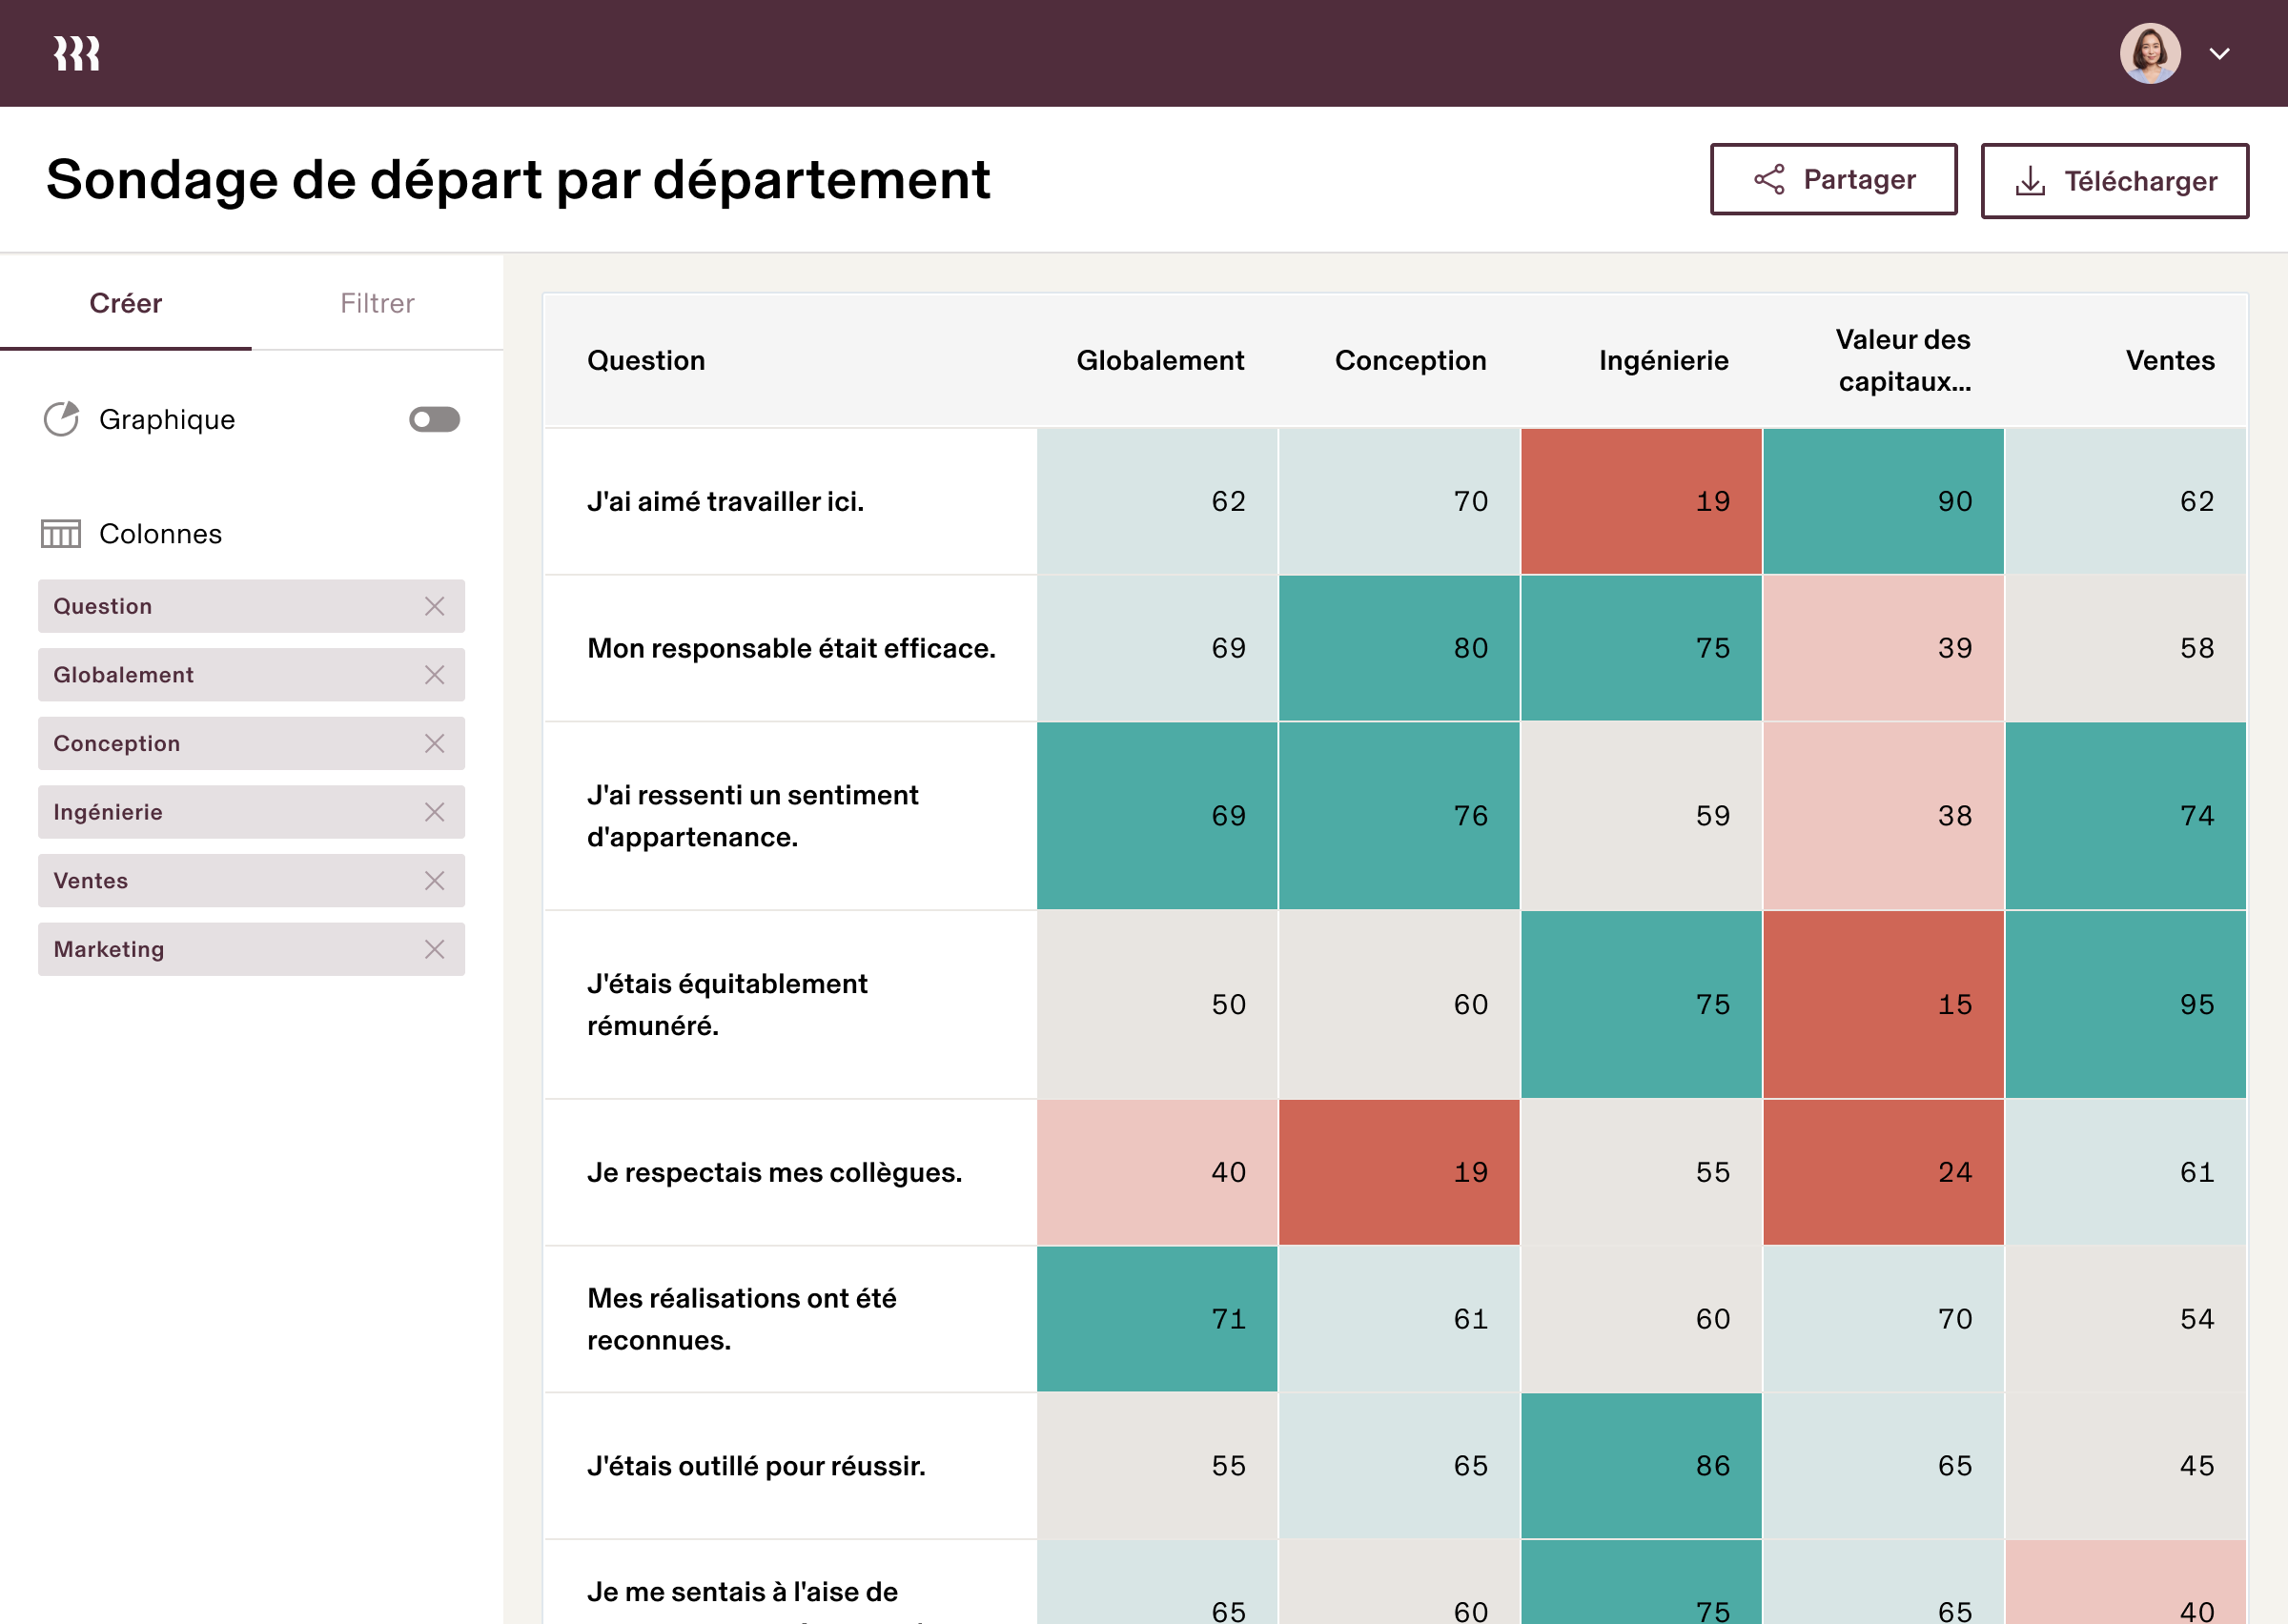
Task: Click the Valeur des capitaux column header
Action: (1902, 360)
